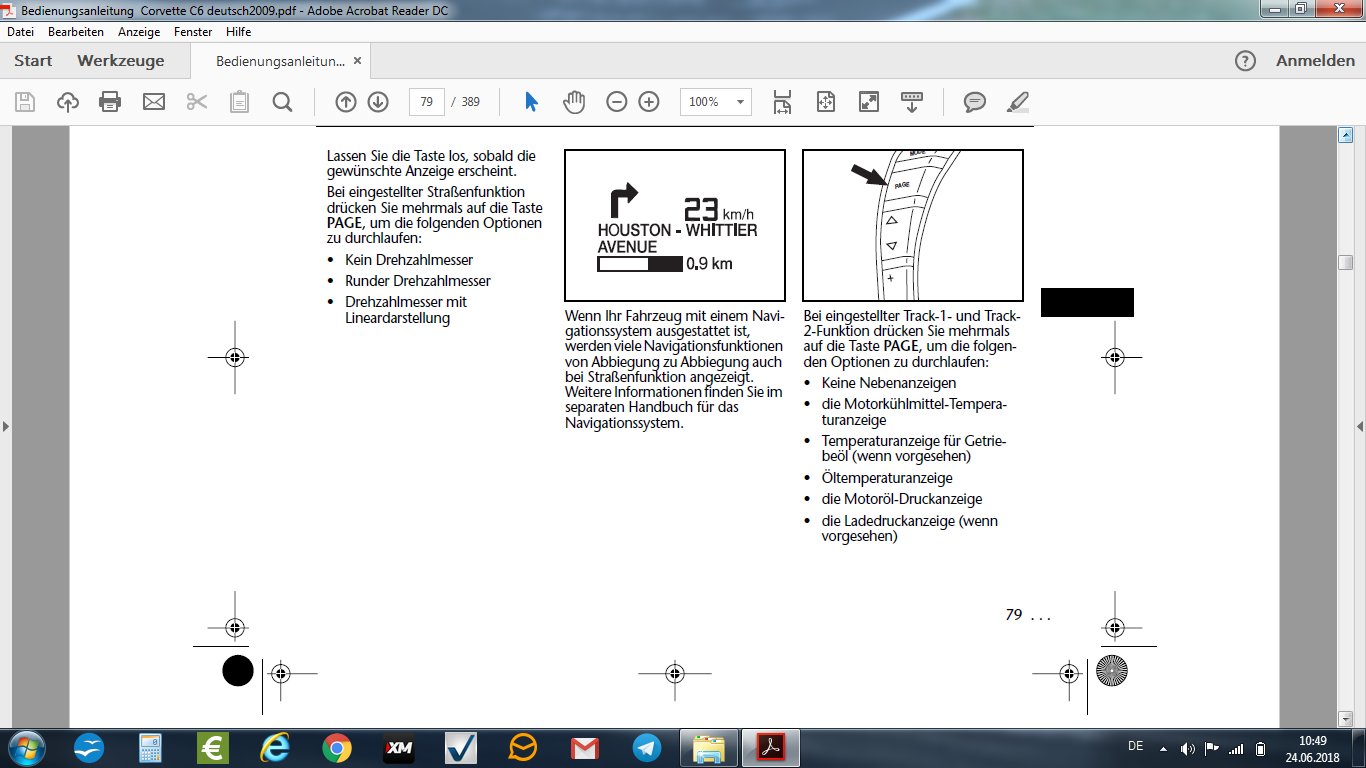Viewport: 1366px width, 768px height.
Task: Go to the next page arrow
Action: pos(377,102)
